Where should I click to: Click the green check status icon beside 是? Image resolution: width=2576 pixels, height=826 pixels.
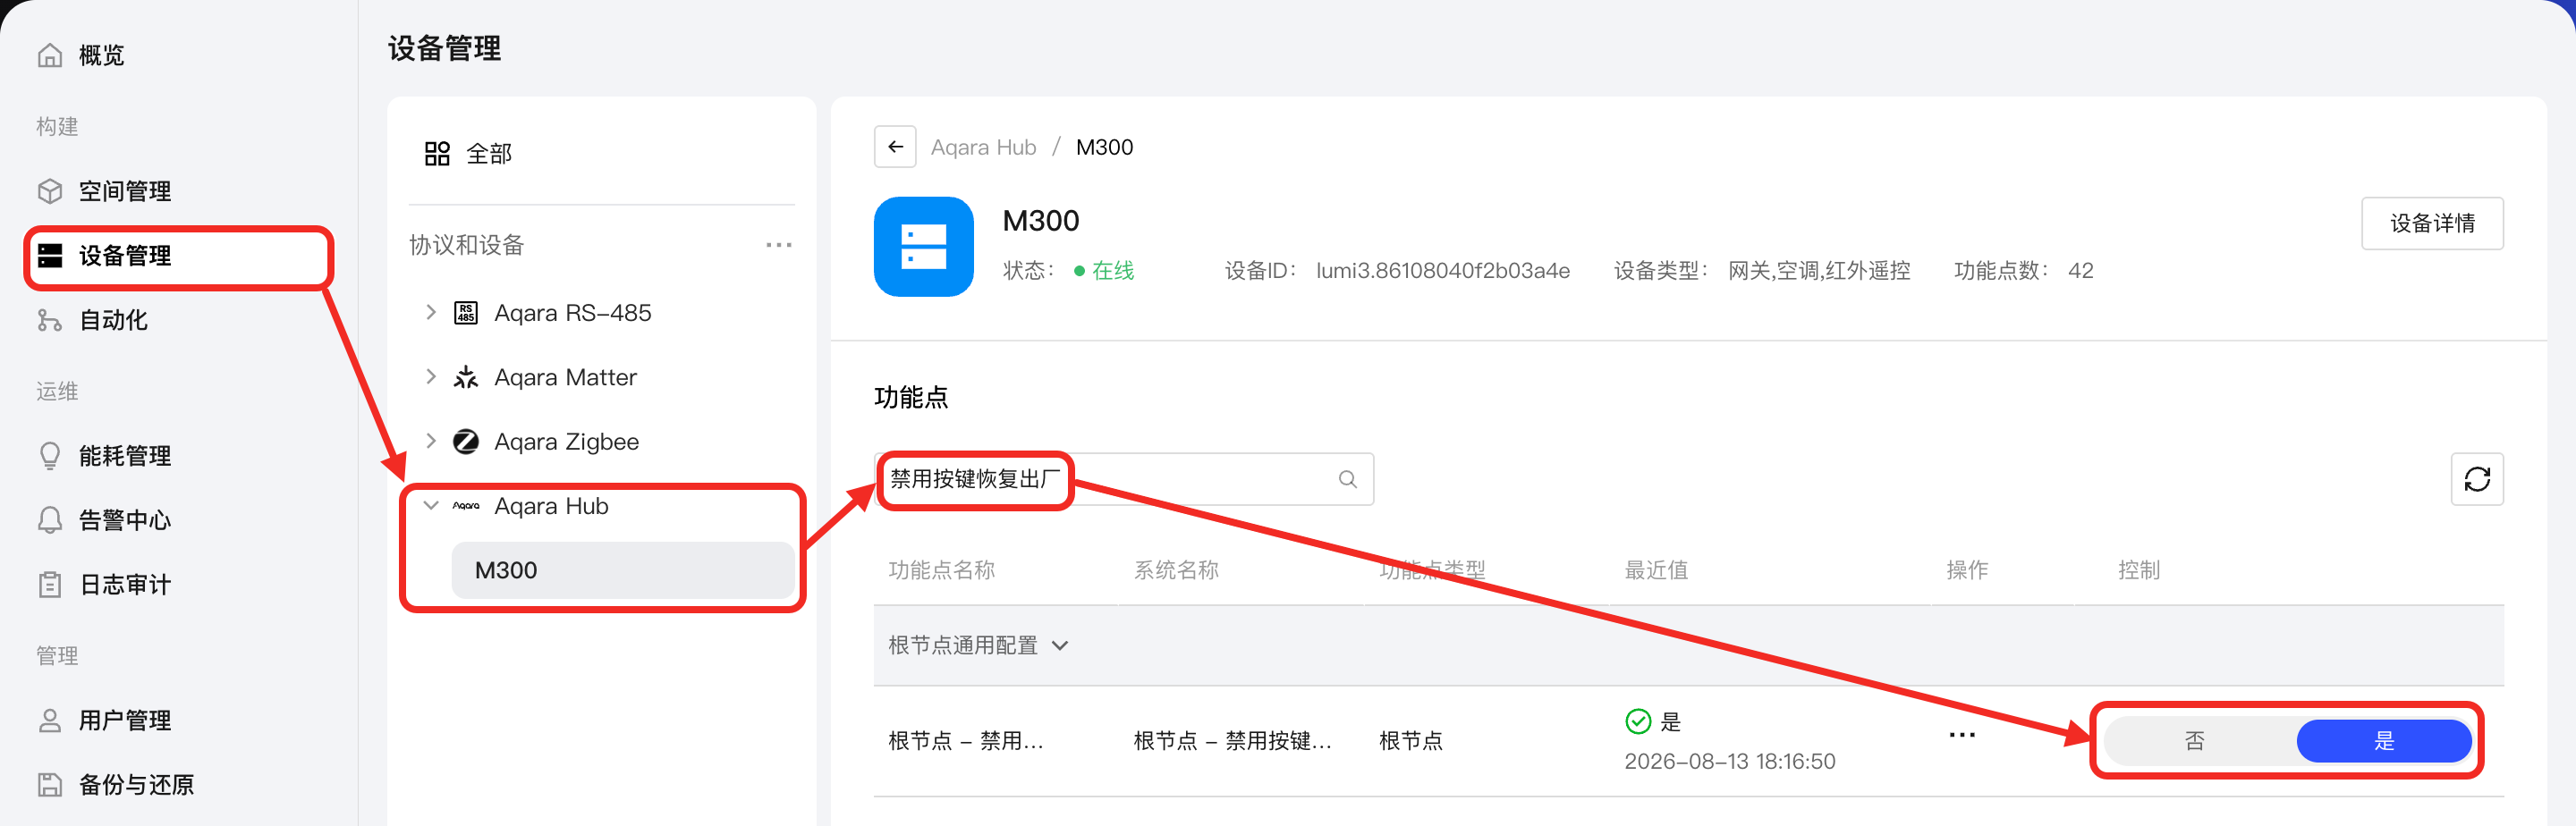pyautogui.click(x=1638, y=721)
